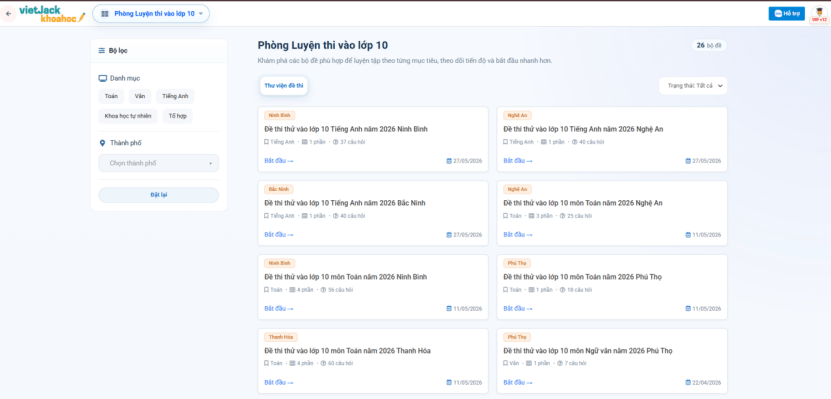Viewport: 831px width, 399px height.
Task: Open the Trạng thái: Tất cả dropdown
Action: [x=693, y=86]
